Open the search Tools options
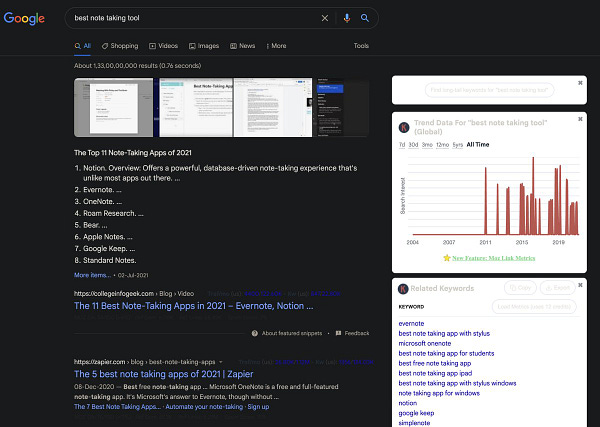Viewport: 600px width, 427px height. (x=361, y=46)
